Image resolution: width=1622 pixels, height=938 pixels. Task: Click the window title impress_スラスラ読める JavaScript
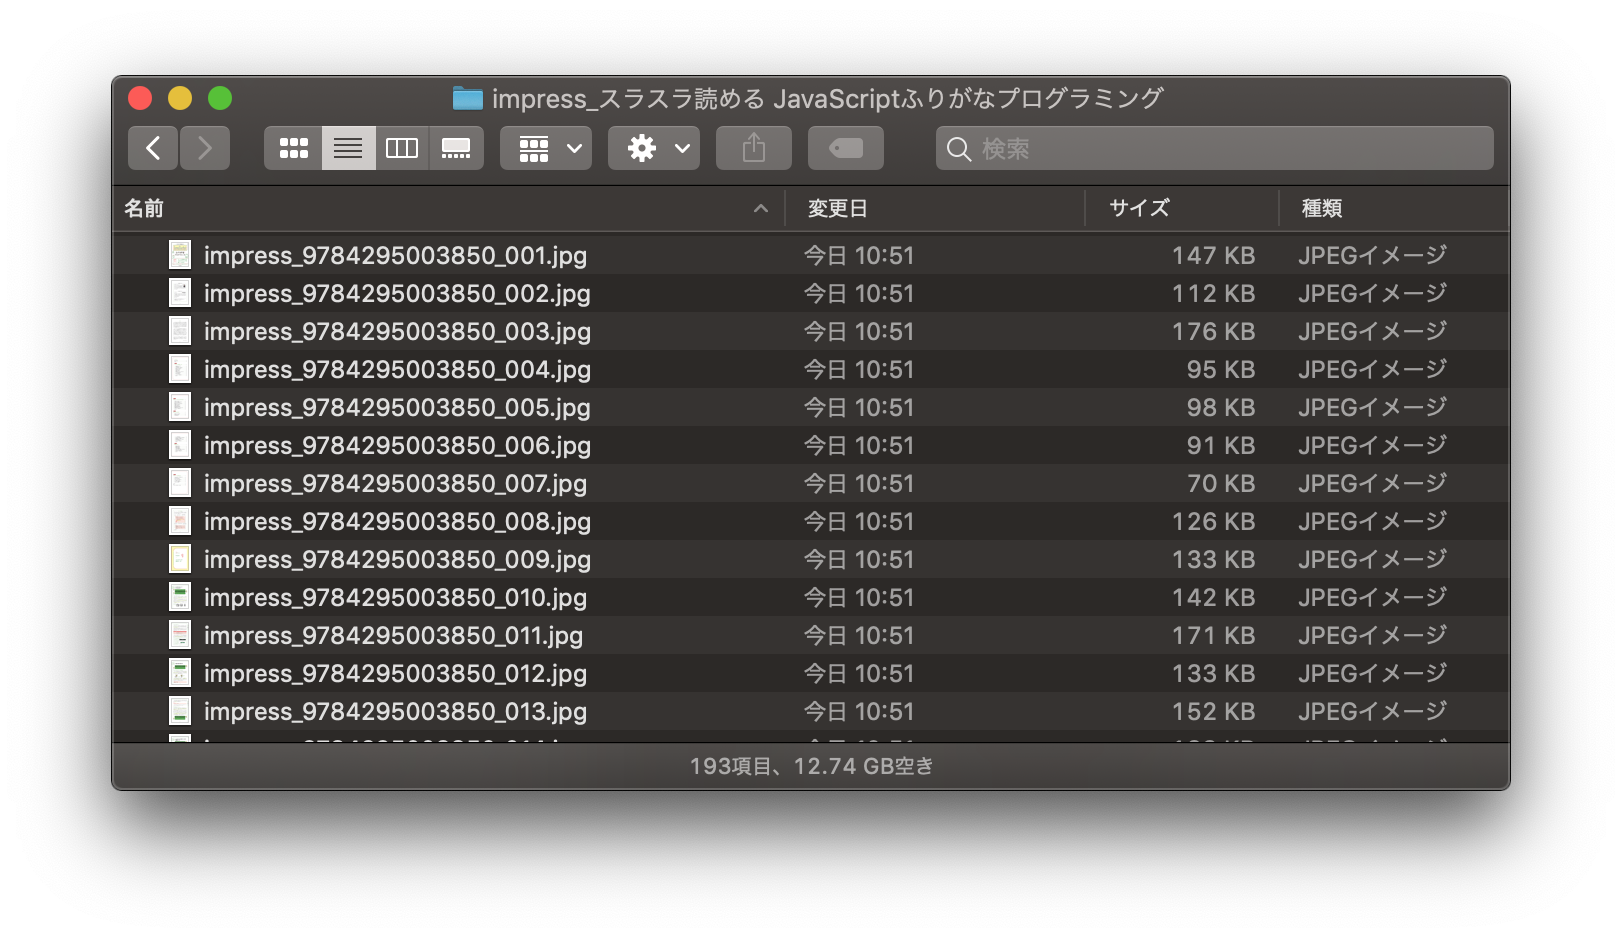click(697, 98)
